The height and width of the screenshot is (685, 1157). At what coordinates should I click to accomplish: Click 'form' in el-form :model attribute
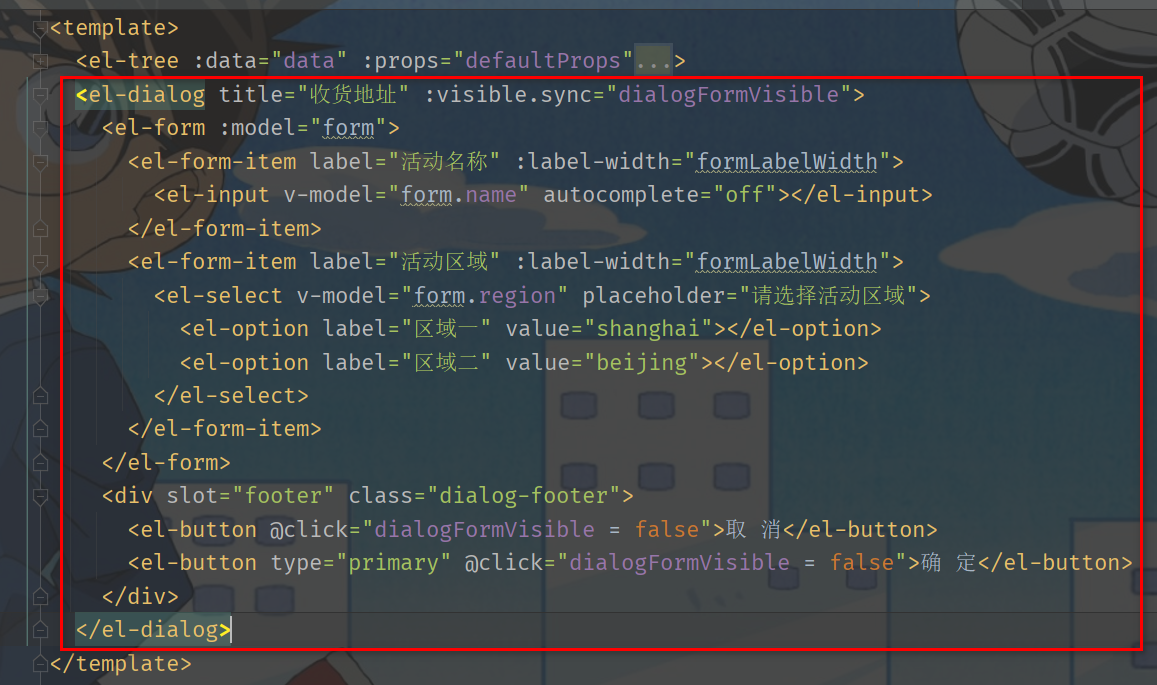pos(348,128)
